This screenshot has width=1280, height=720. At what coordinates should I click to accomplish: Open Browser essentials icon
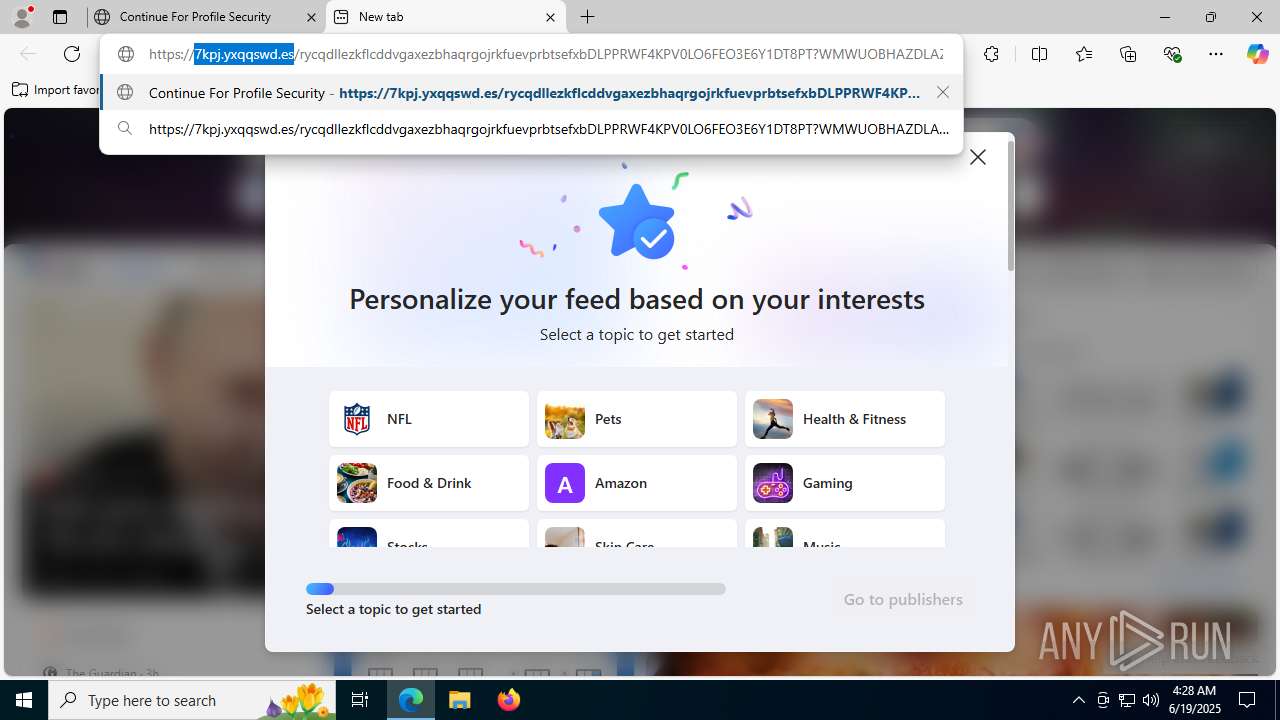(x=1172, y=54)
